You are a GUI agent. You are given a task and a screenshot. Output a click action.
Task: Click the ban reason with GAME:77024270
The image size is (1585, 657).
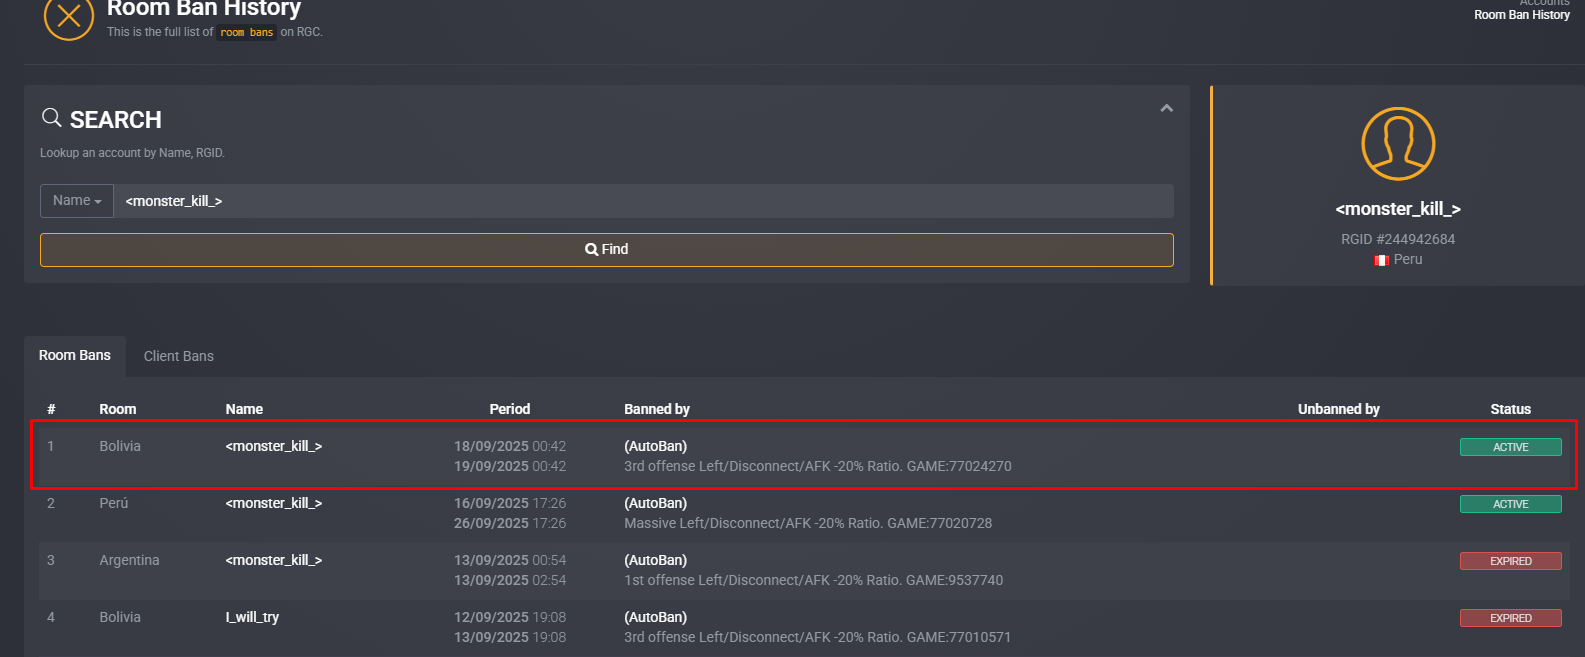(x=818, y=466)
